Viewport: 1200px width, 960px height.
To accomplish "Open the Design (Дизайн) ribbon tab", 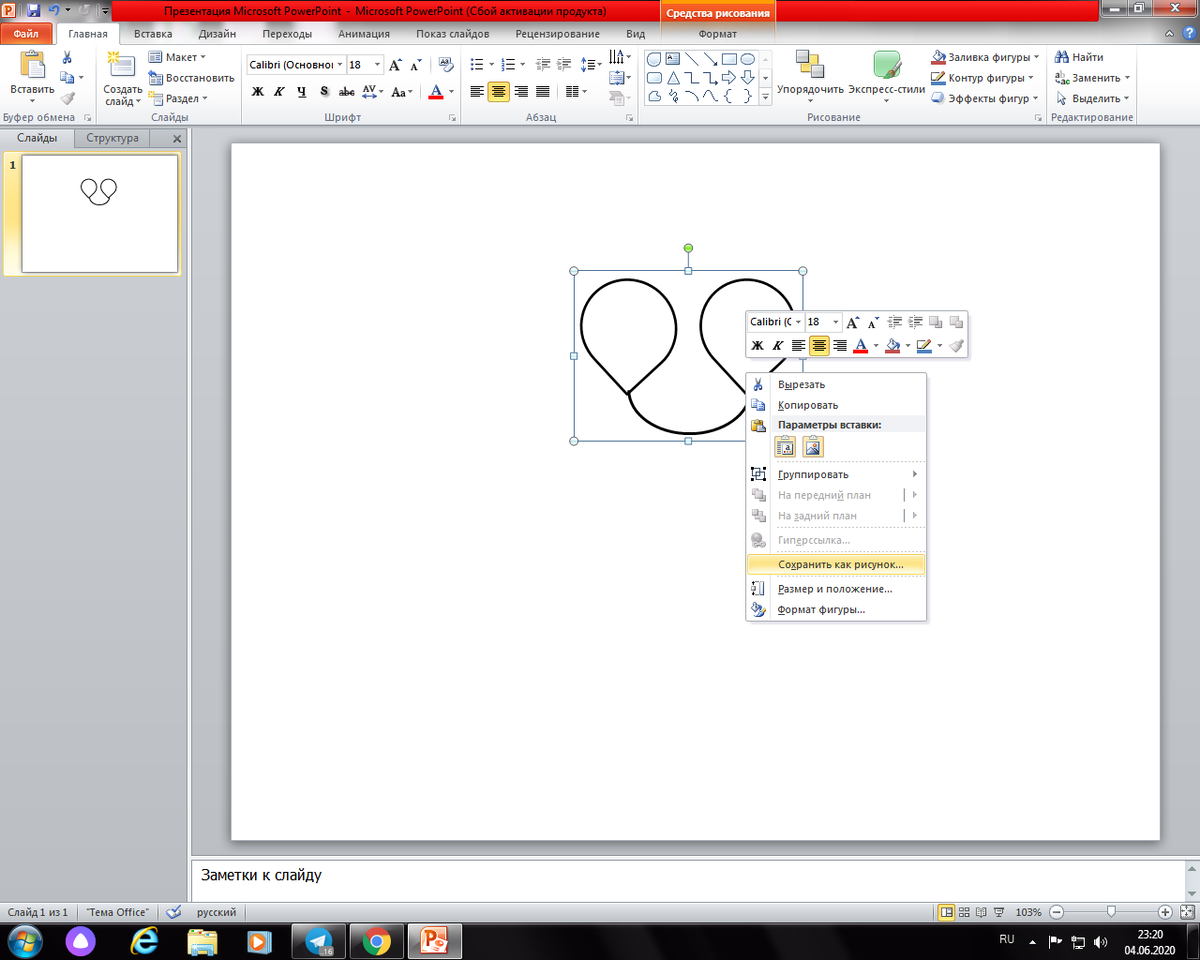I will click(217, 33).
